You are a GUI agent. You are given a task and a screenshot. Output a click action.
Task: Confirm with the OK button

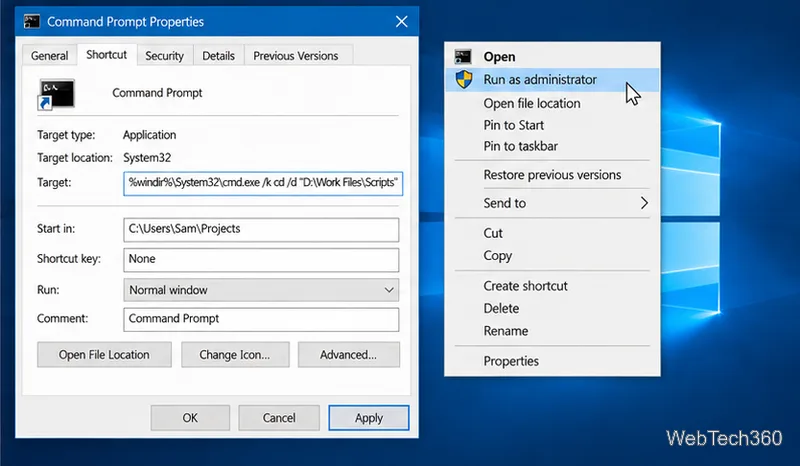click(190, 418)
